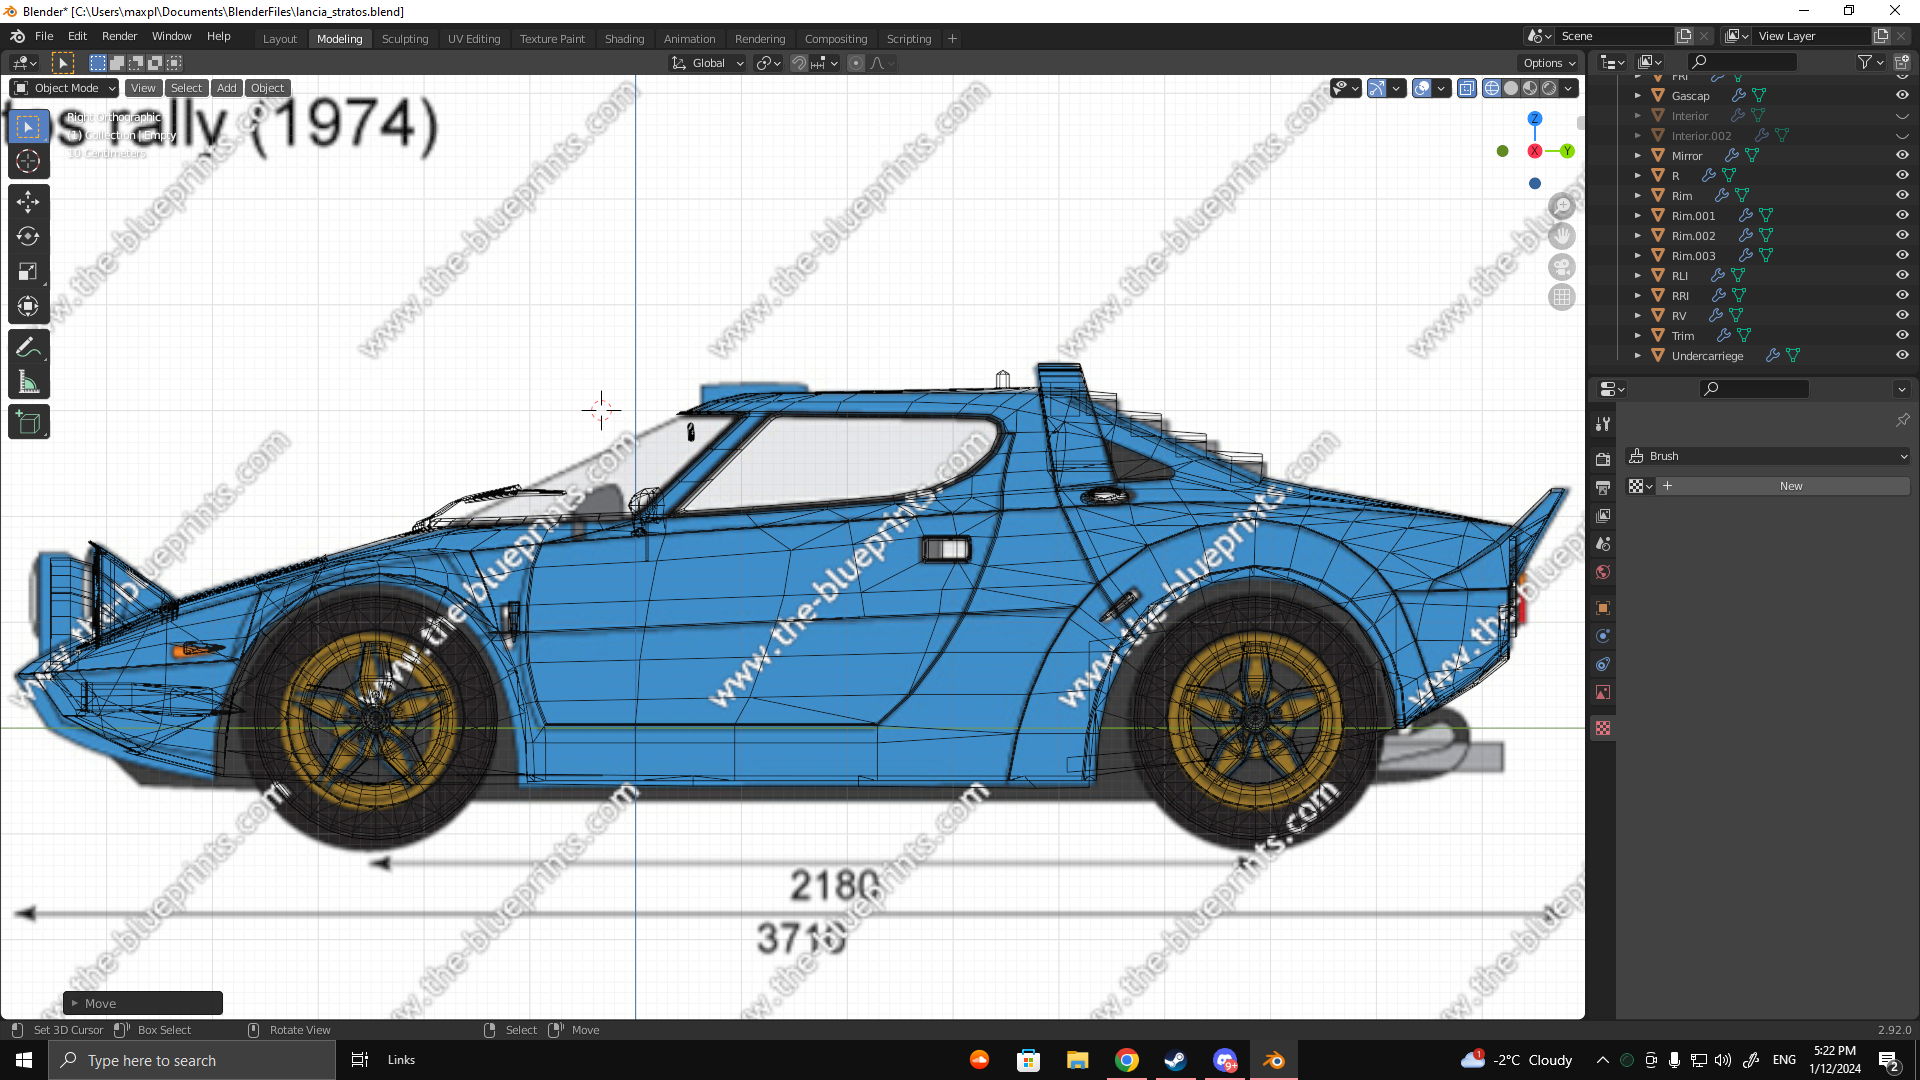Choose the Add Cube tool

tap(28, 423)
